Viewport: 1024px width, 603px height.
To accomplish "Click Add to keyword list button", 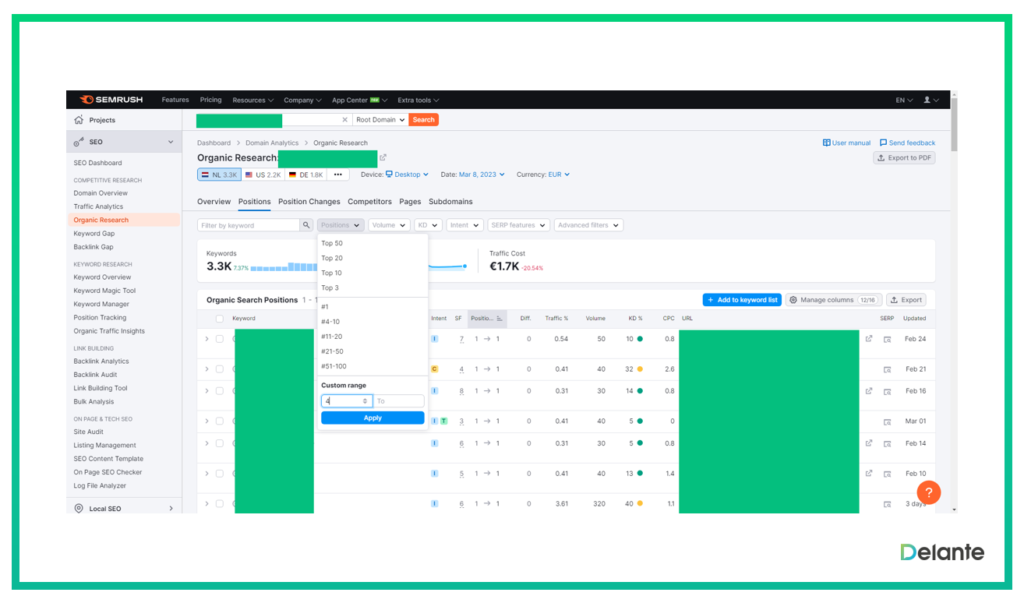I will point(742,300).
